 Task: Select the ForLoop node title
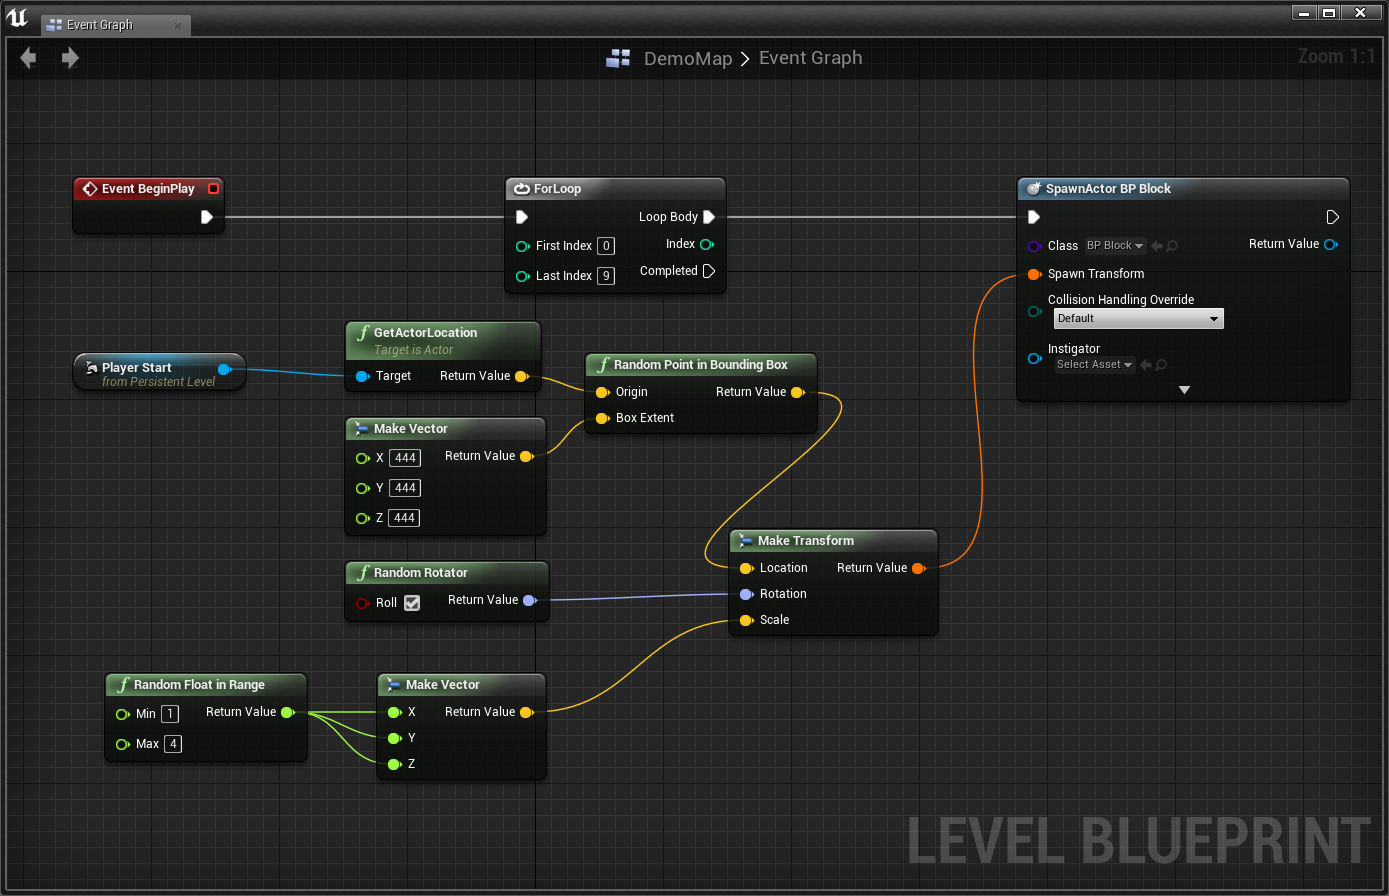click(x=557, y=189)
